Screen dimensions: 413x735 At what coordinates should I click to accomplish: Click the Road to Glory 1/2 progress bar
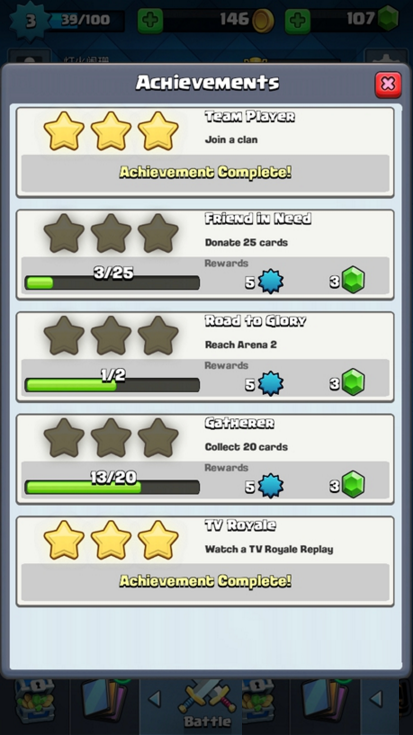[112, 385]
